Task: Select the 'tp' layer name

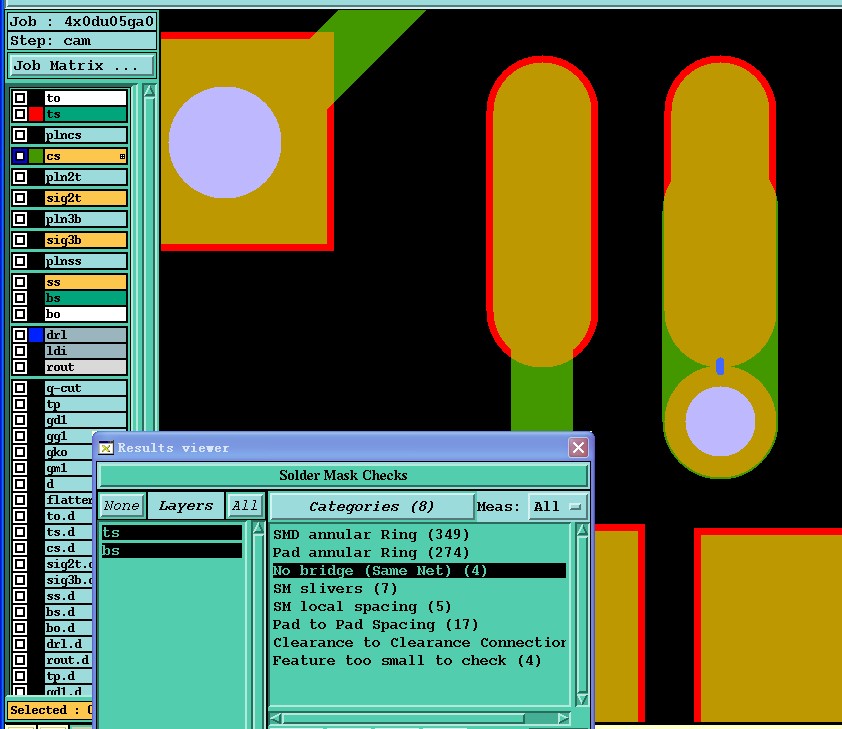Action: [x=86, y=404]
